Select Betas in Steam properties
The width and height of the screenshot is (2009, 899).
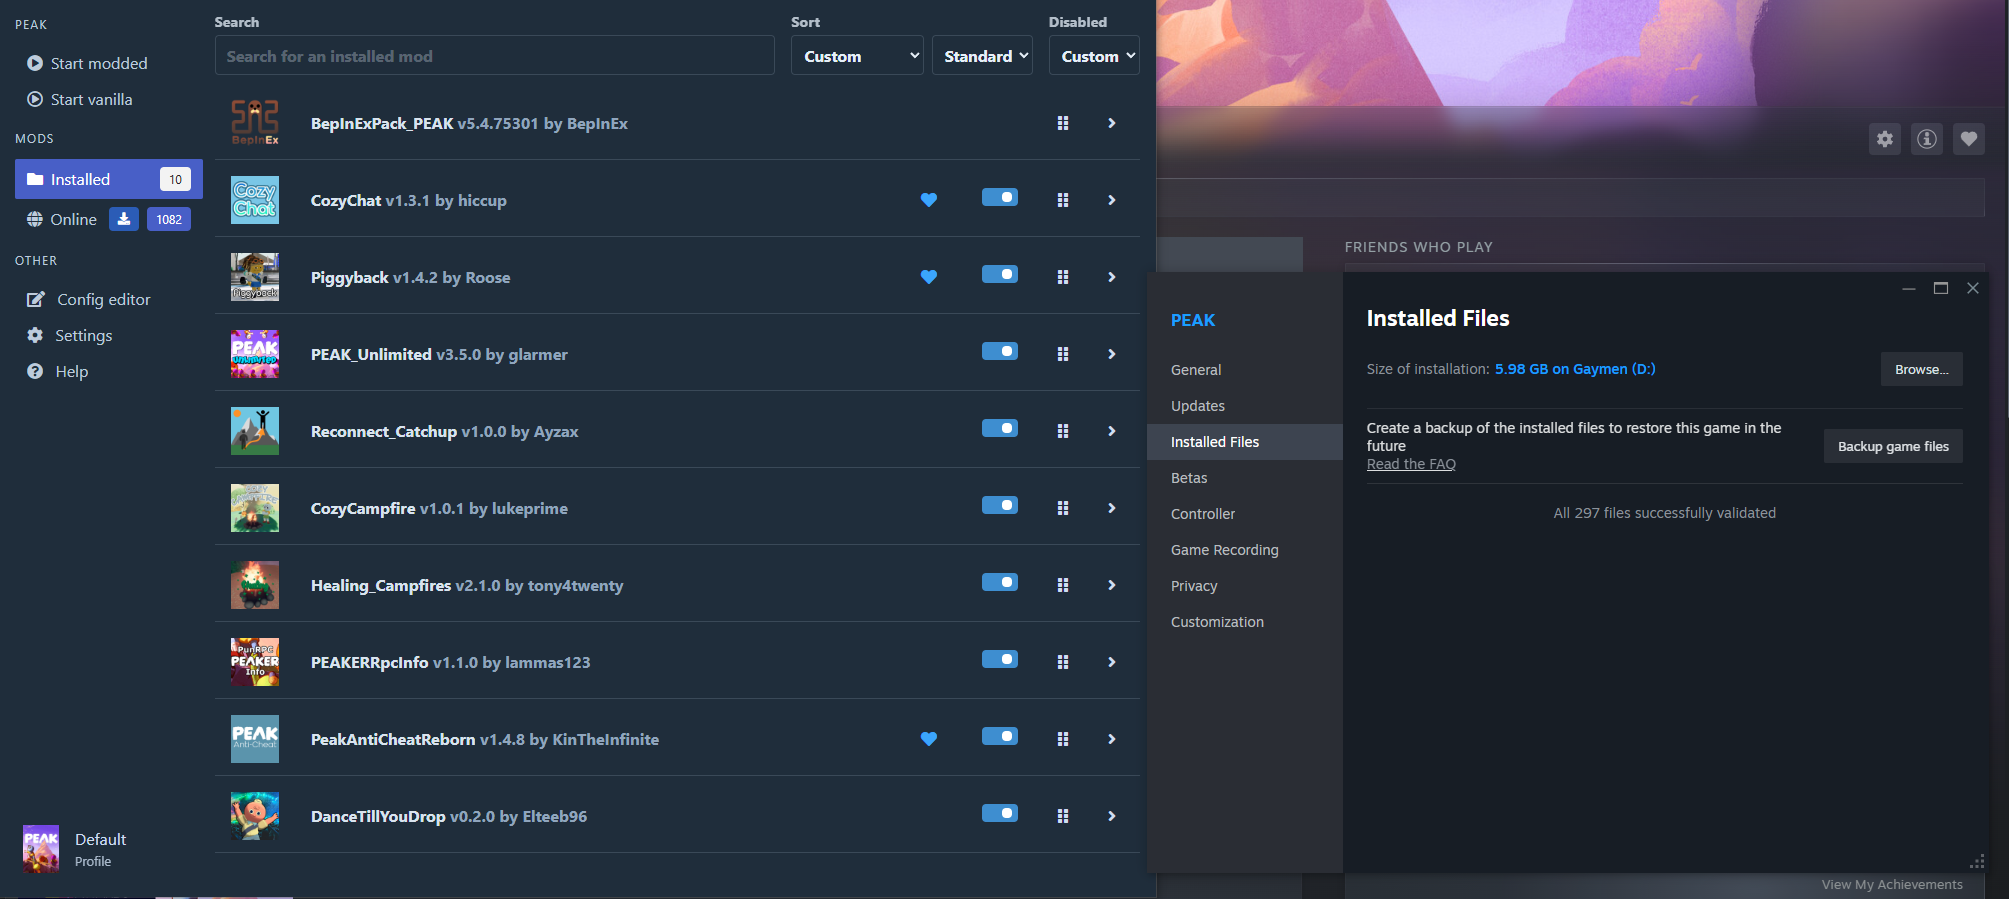click(1189, 478)
